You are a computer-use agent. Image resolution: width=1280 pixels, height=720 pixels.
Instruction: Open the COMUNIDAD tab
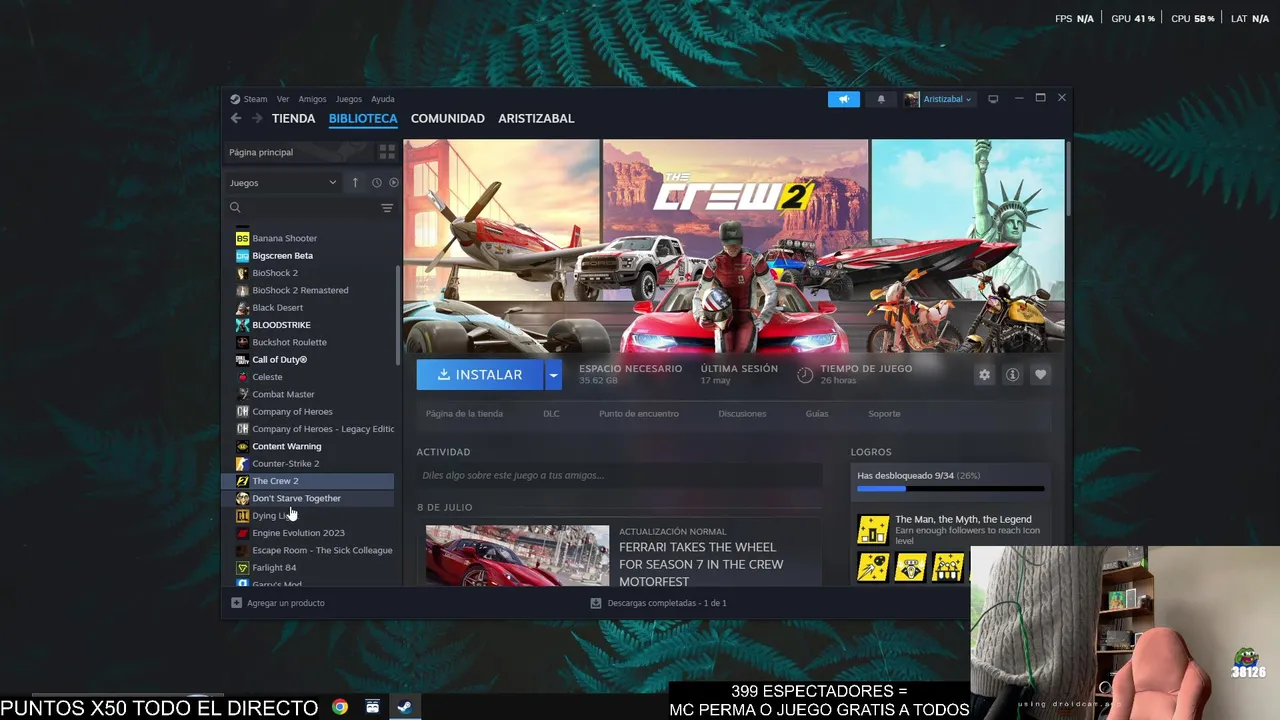(447, 118)
